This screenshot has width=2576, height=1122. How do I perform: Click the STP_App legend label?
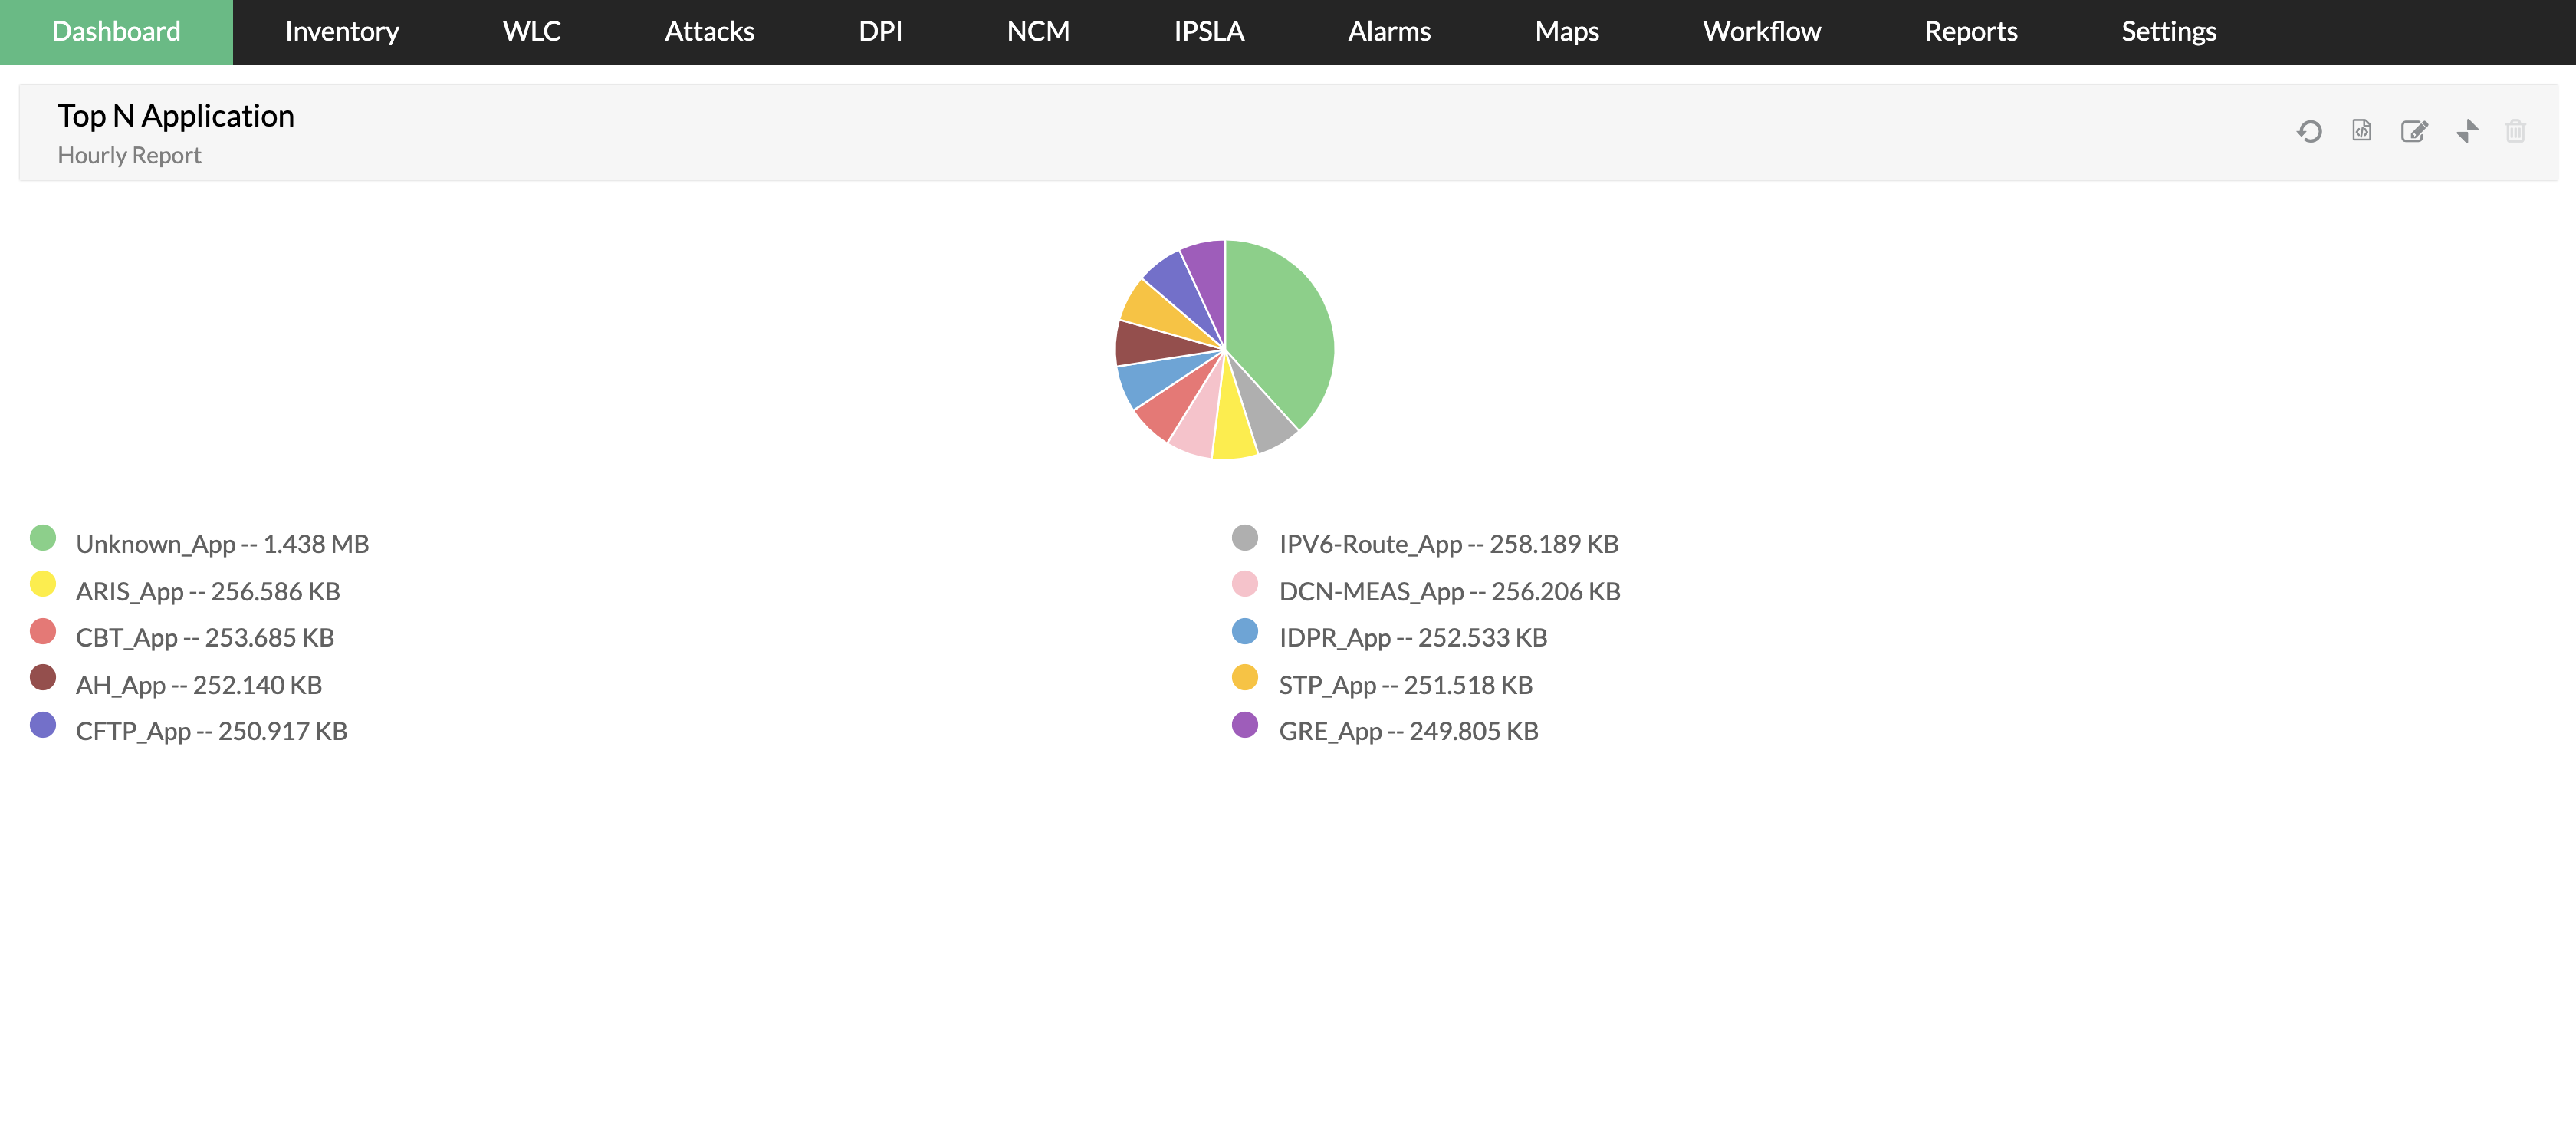1405,685
